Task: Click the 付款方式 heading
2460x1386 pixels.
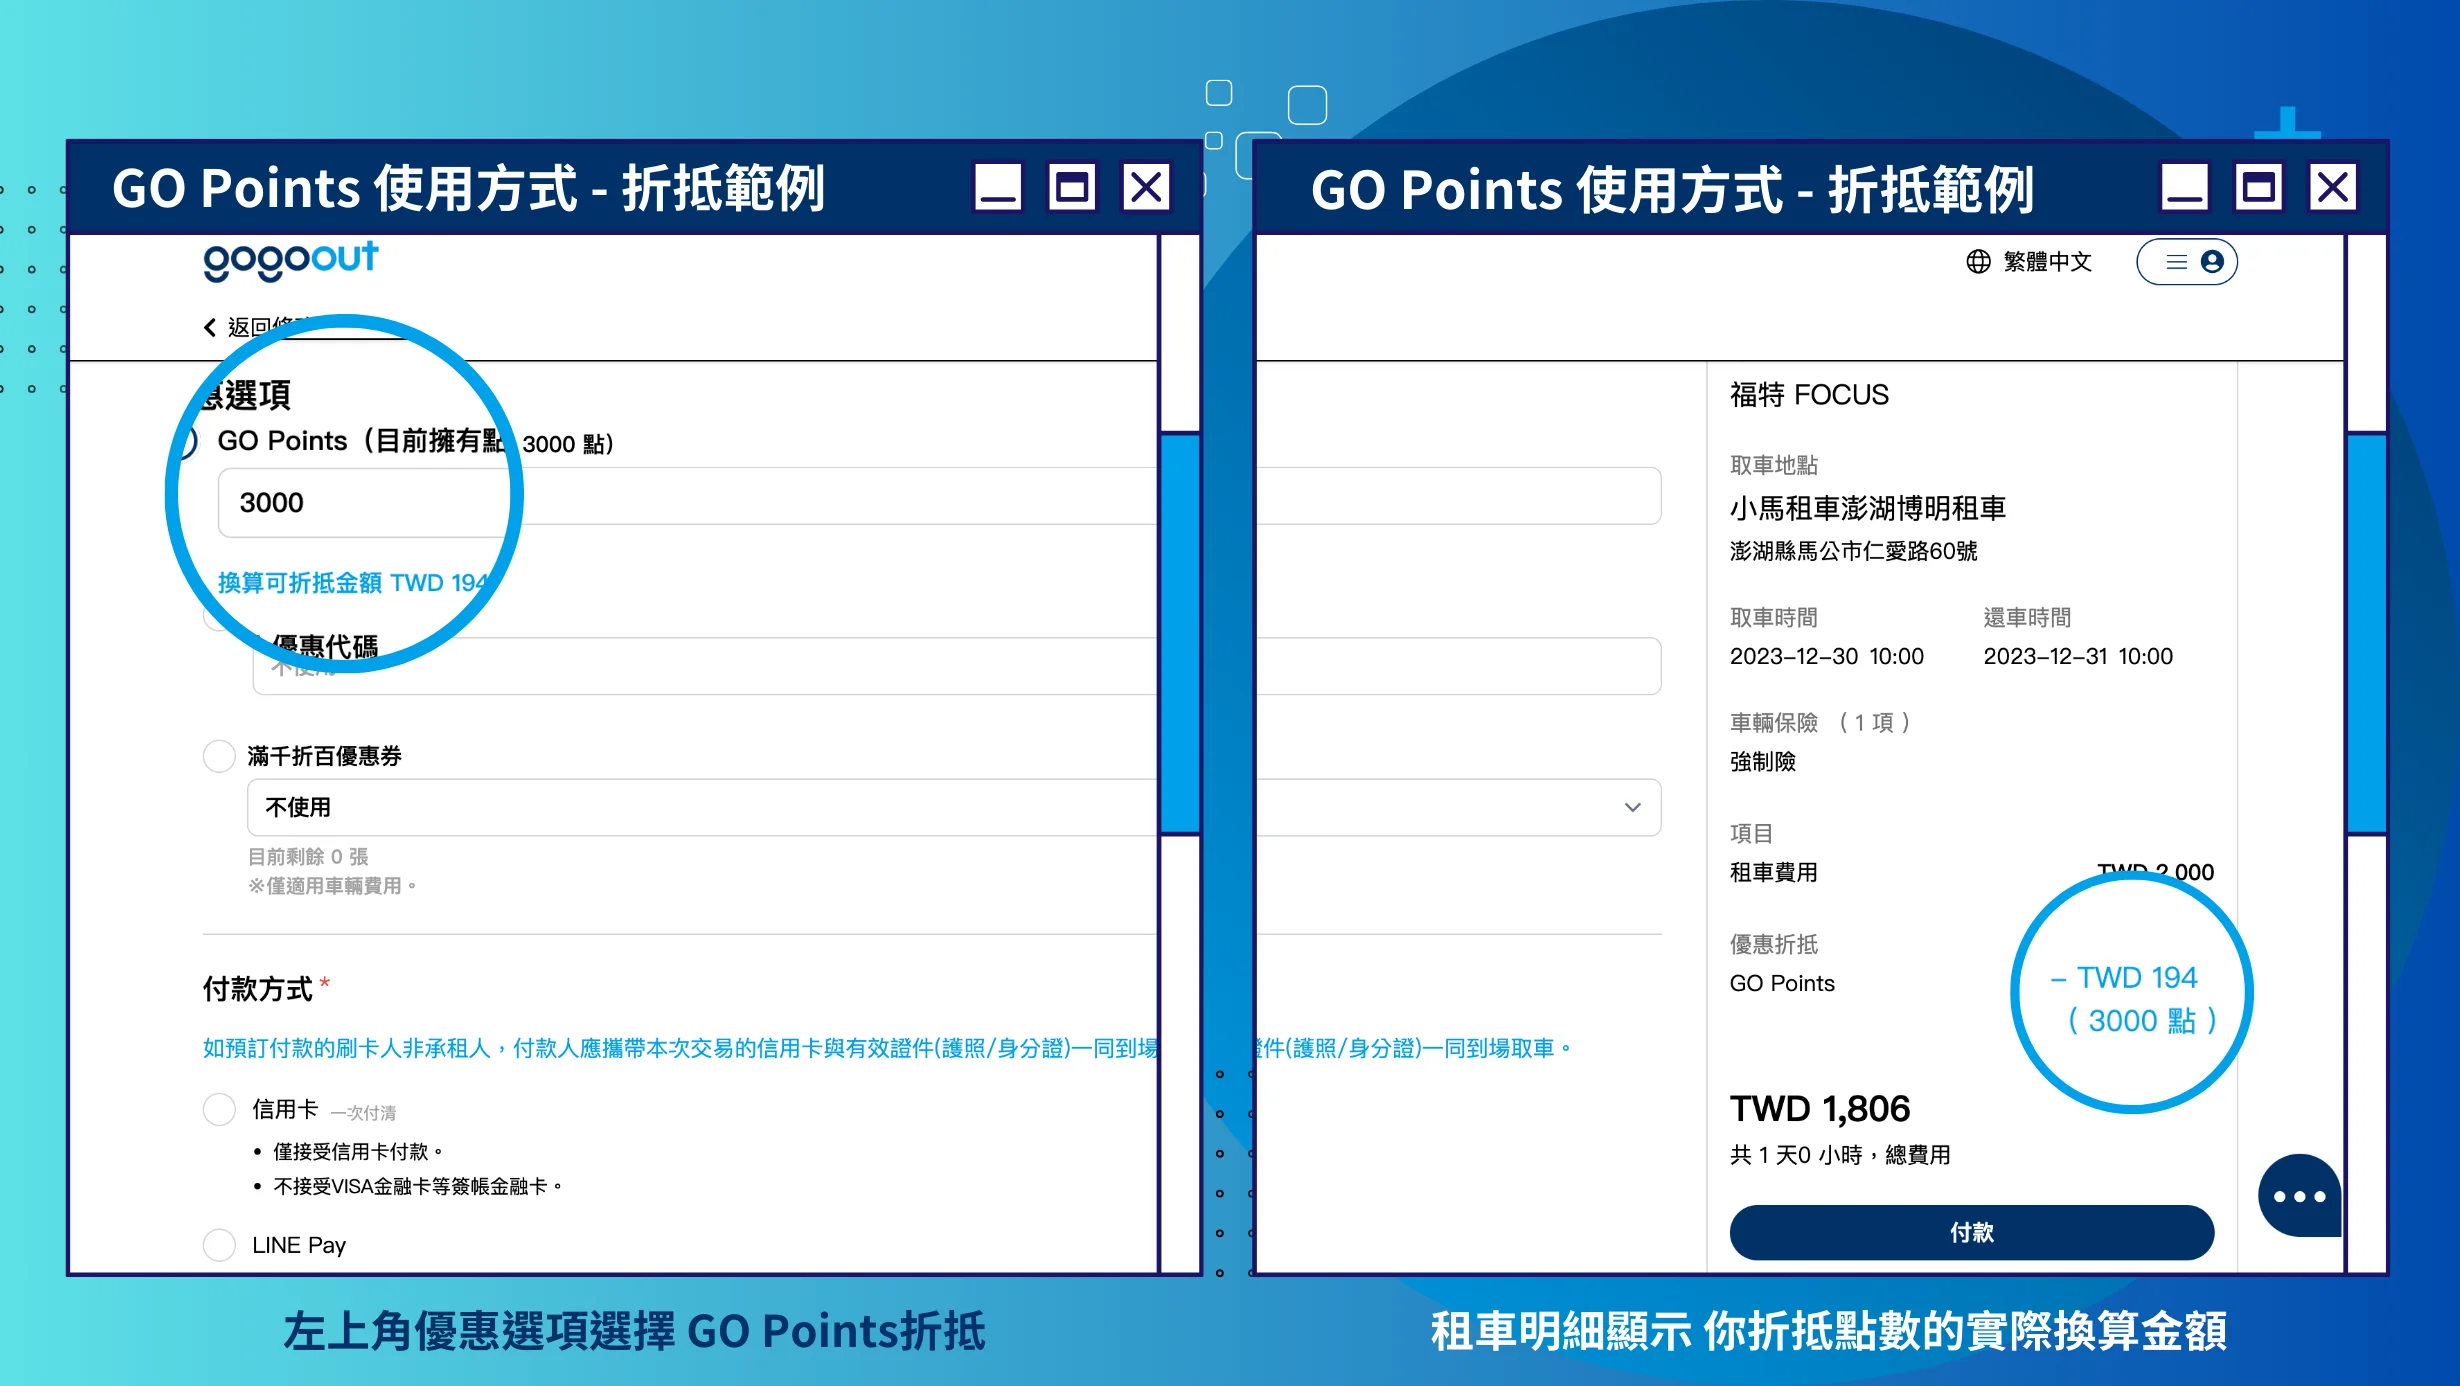Action: pyautogui.click(x=258, y=989)
